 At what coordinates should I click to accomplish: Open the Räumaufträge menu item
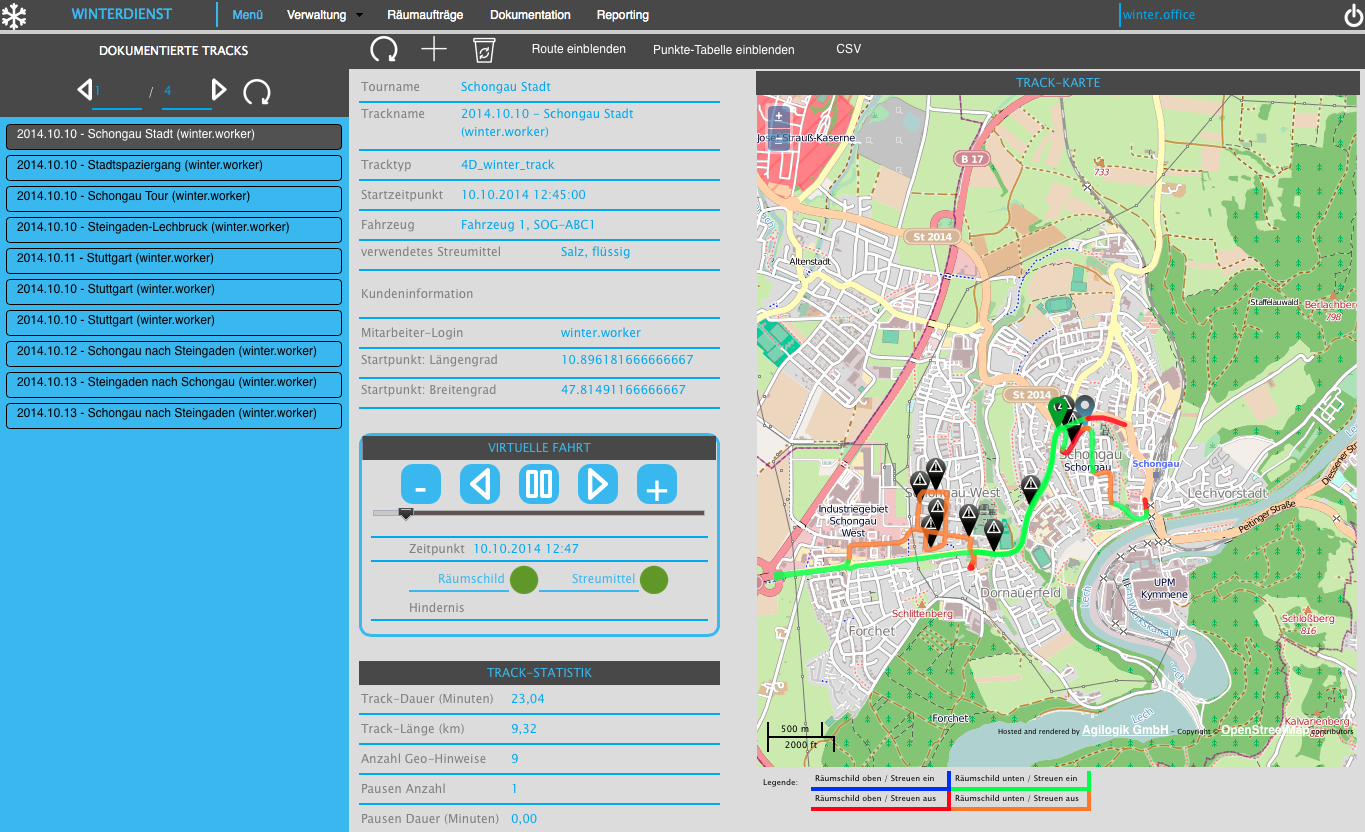coord(425,15)
